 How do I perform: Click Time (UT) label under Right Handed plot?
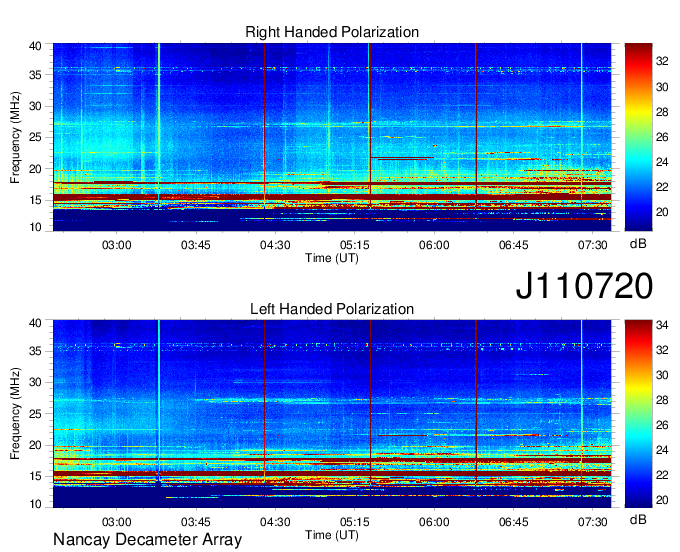332,258
